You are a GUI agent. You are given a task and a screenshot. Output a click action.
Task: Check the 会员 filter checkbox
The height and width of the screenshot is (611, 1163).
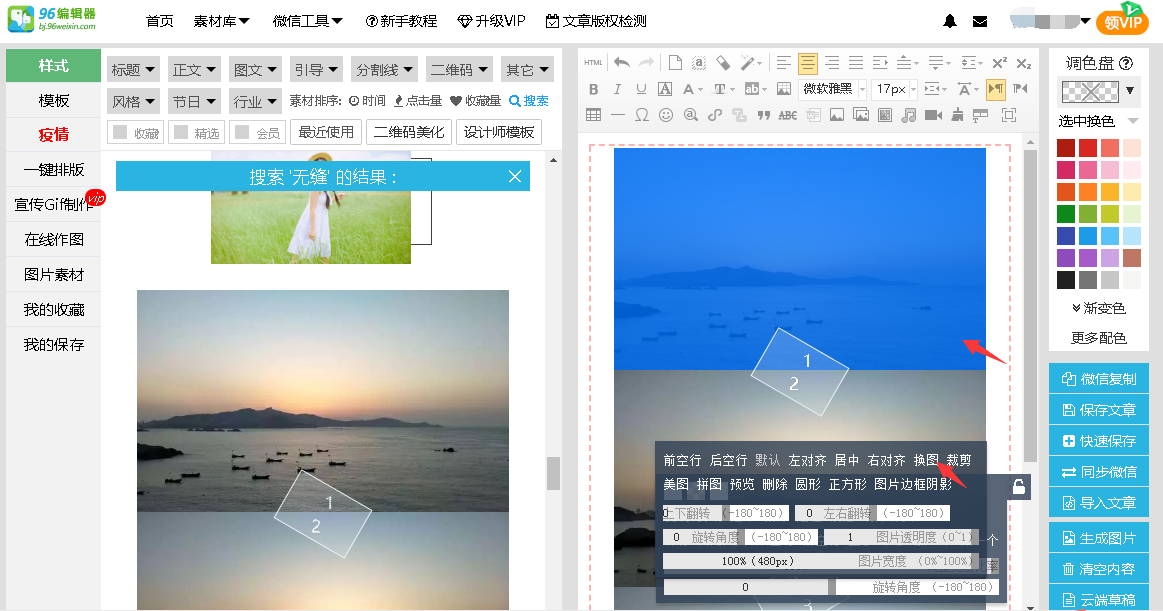[x=241, y=132]
